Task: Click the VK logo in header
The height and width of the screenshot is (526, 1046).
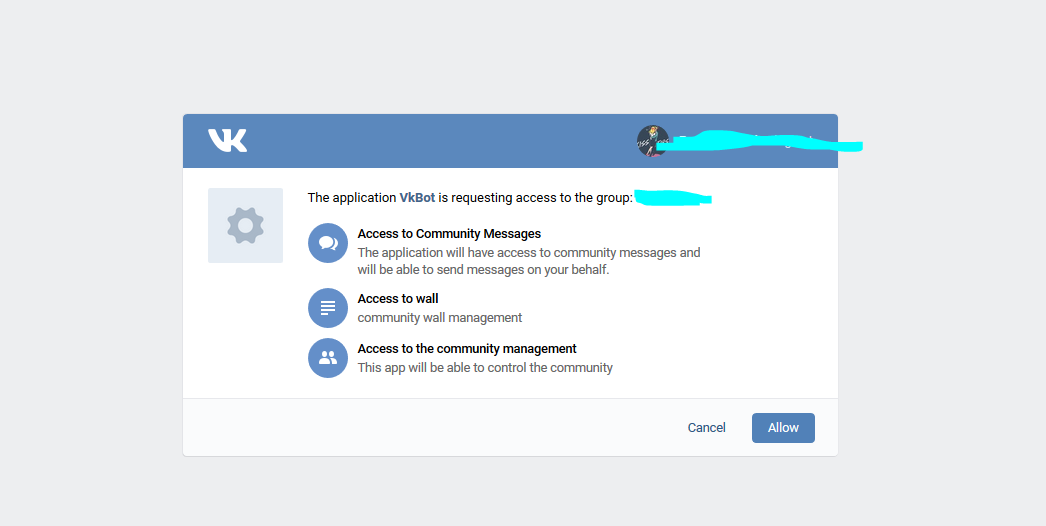Action: [227, 140]
